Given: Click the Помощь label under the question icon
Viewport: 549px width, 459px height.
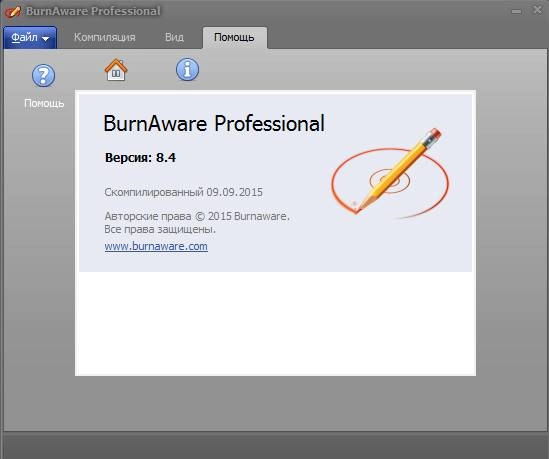Looking at the screenshot, I should click(44, 103).
